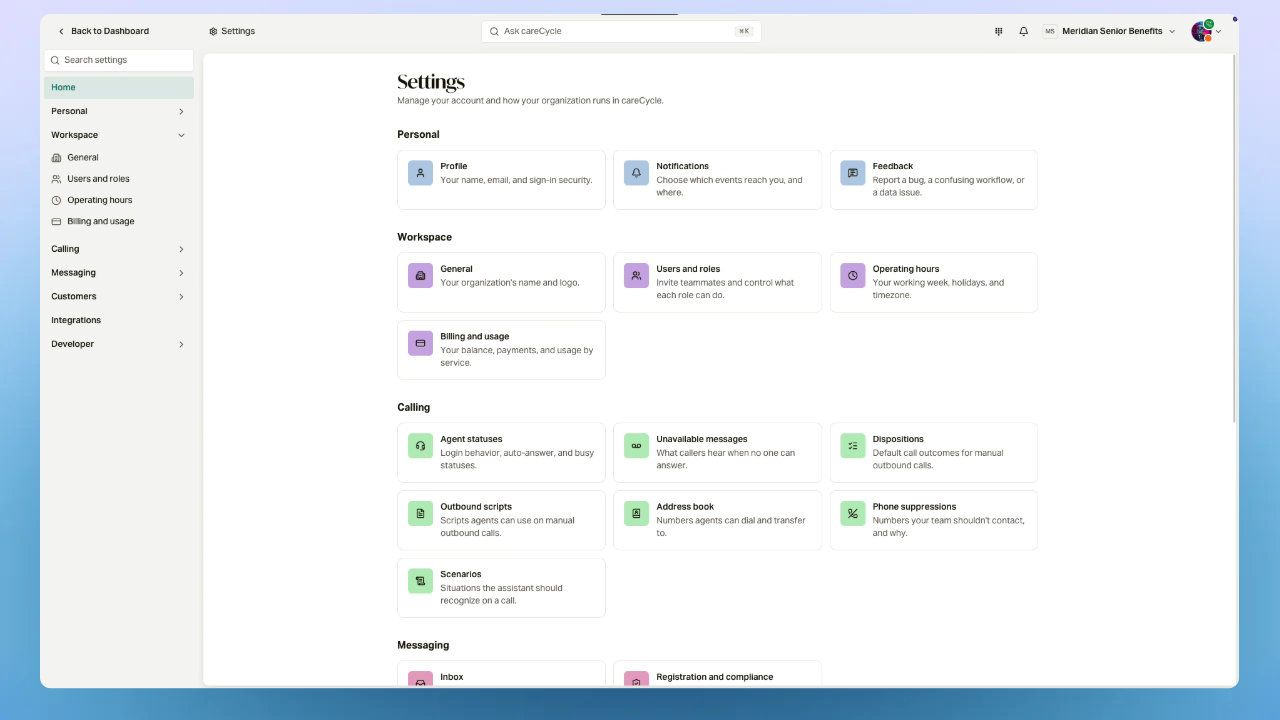
Task: Click the Operating hours card's clock icon
Action: tap(853, 275)
